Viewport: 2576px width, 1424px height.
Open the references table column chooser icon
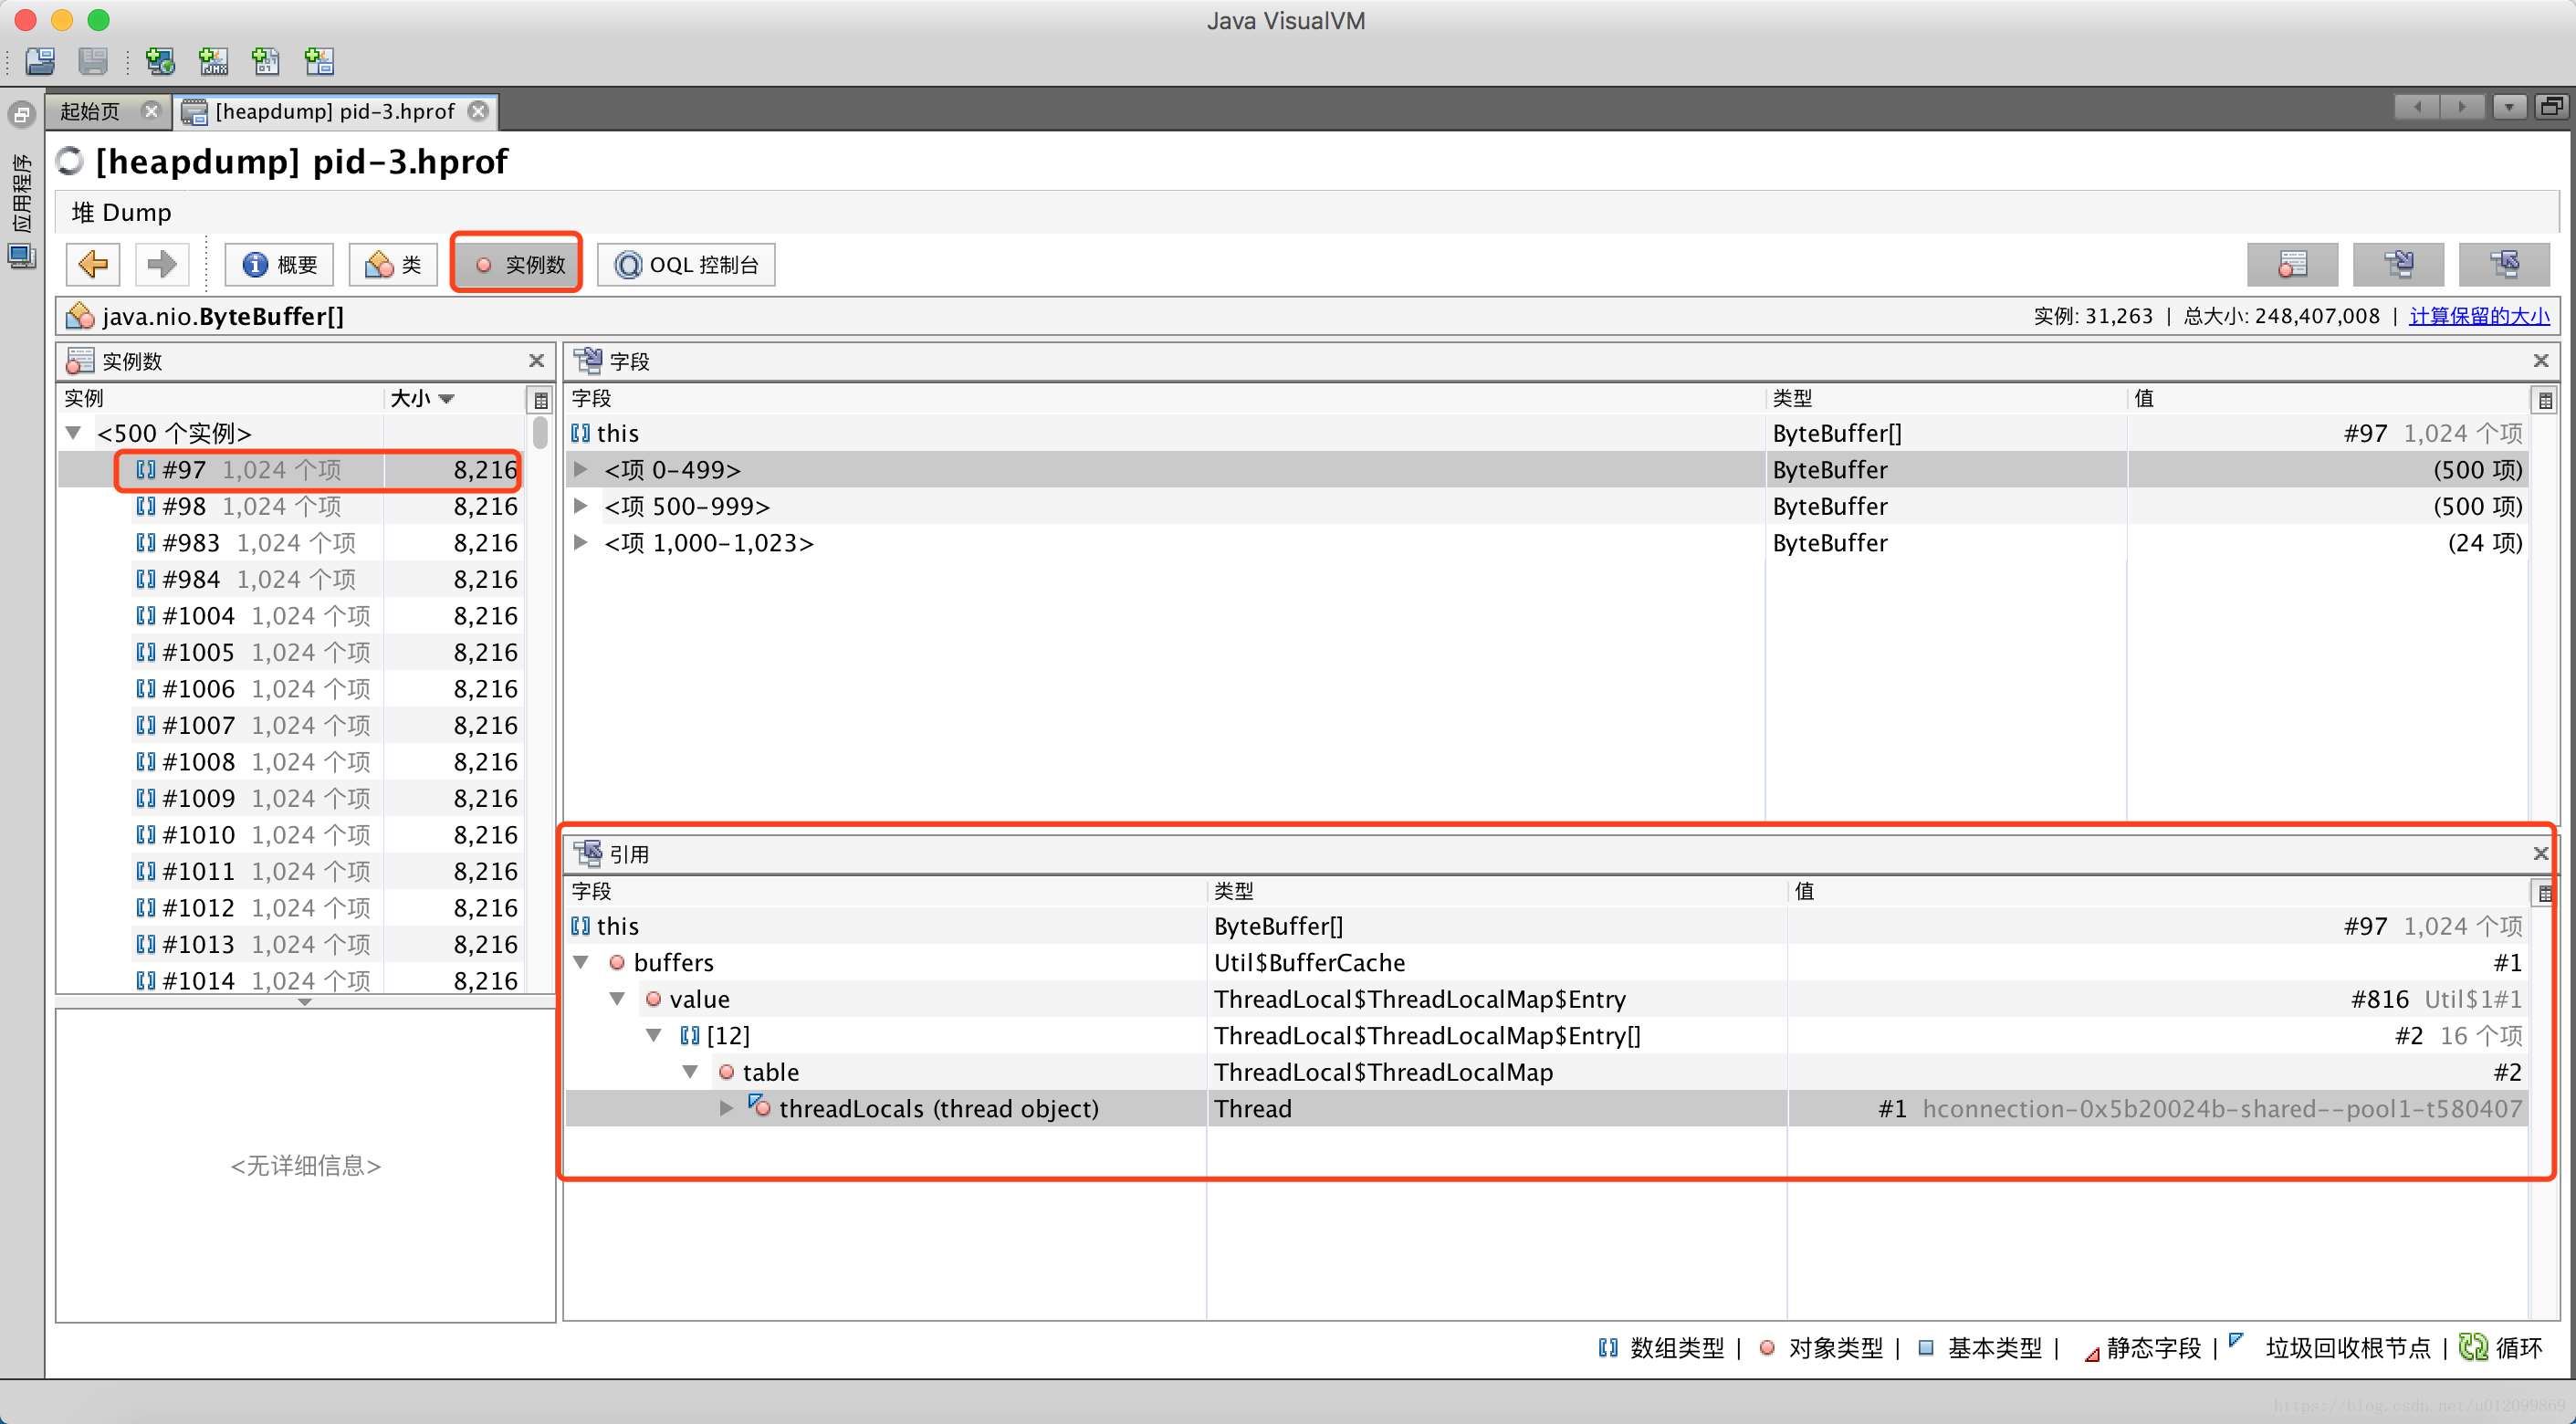pos(2545,893)
